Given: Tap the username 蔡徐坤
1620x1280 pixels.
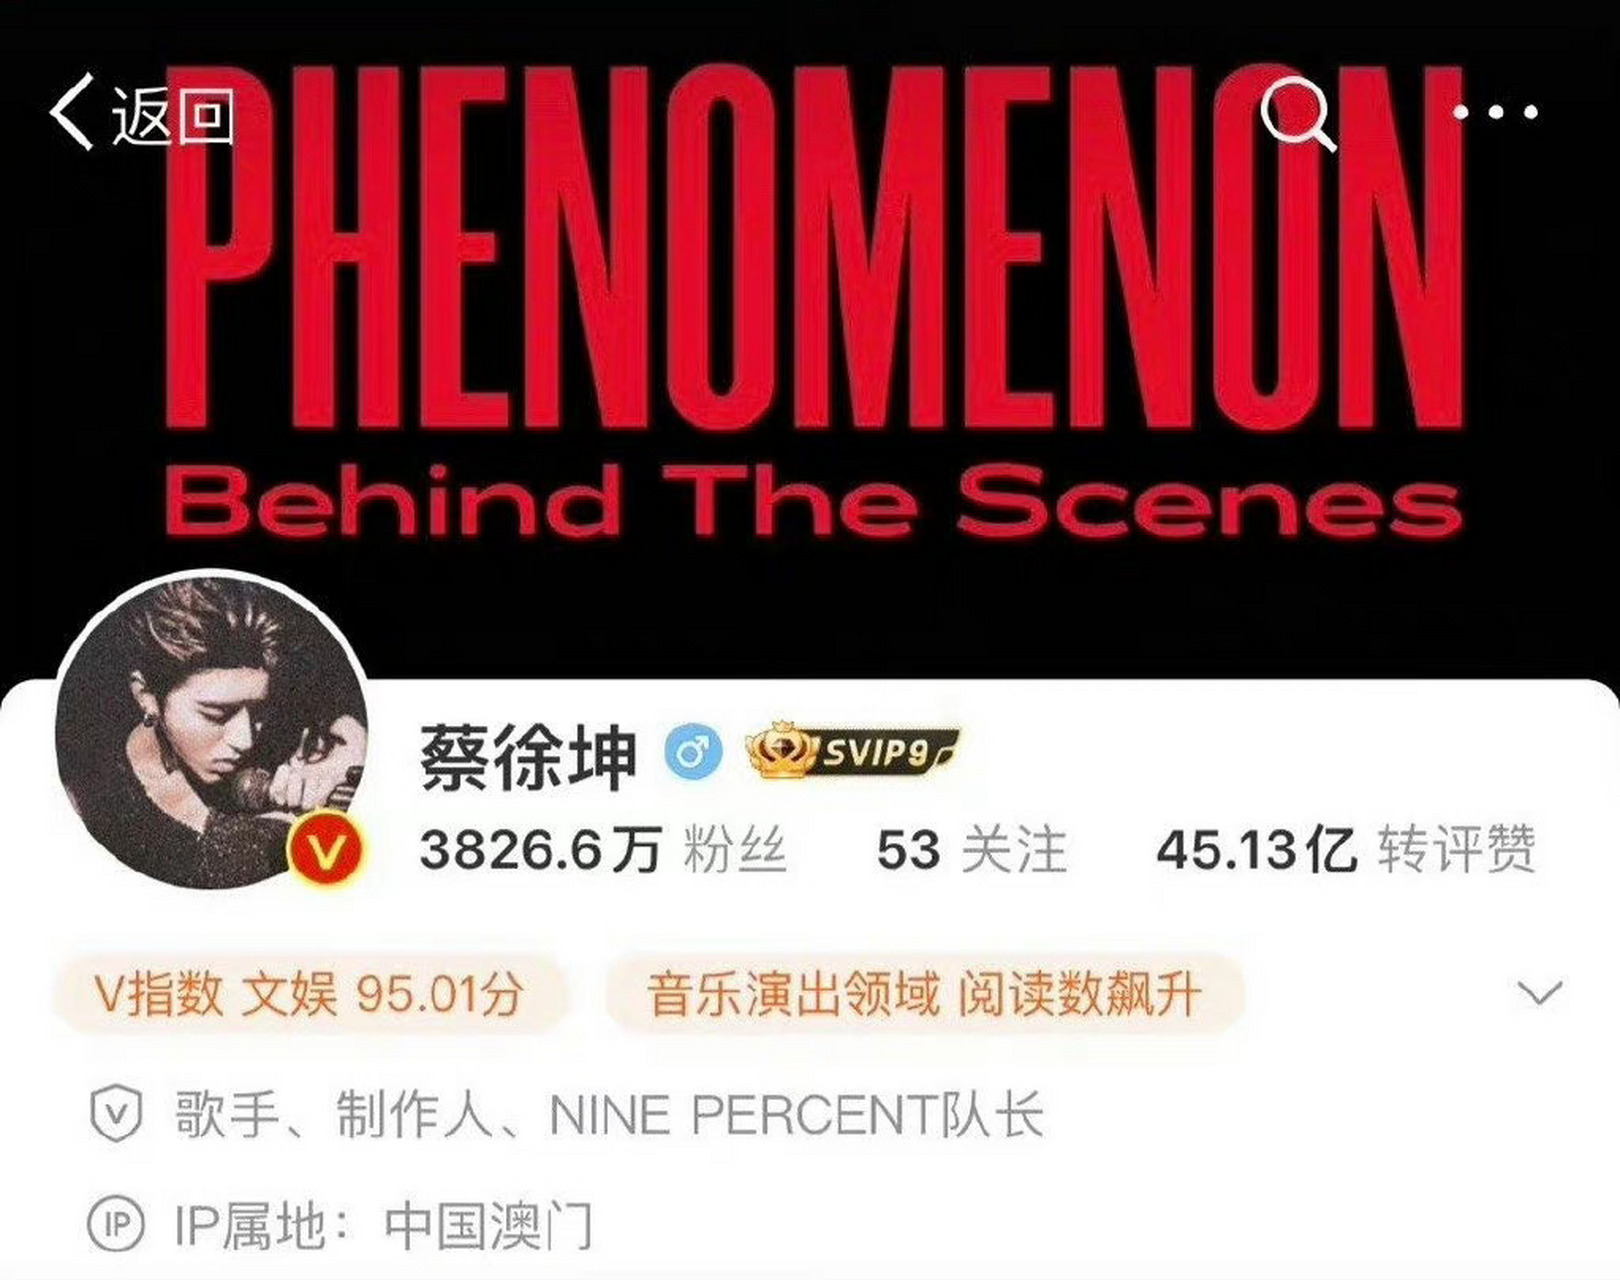Looking at the screenshot, I should click(528, 756).
